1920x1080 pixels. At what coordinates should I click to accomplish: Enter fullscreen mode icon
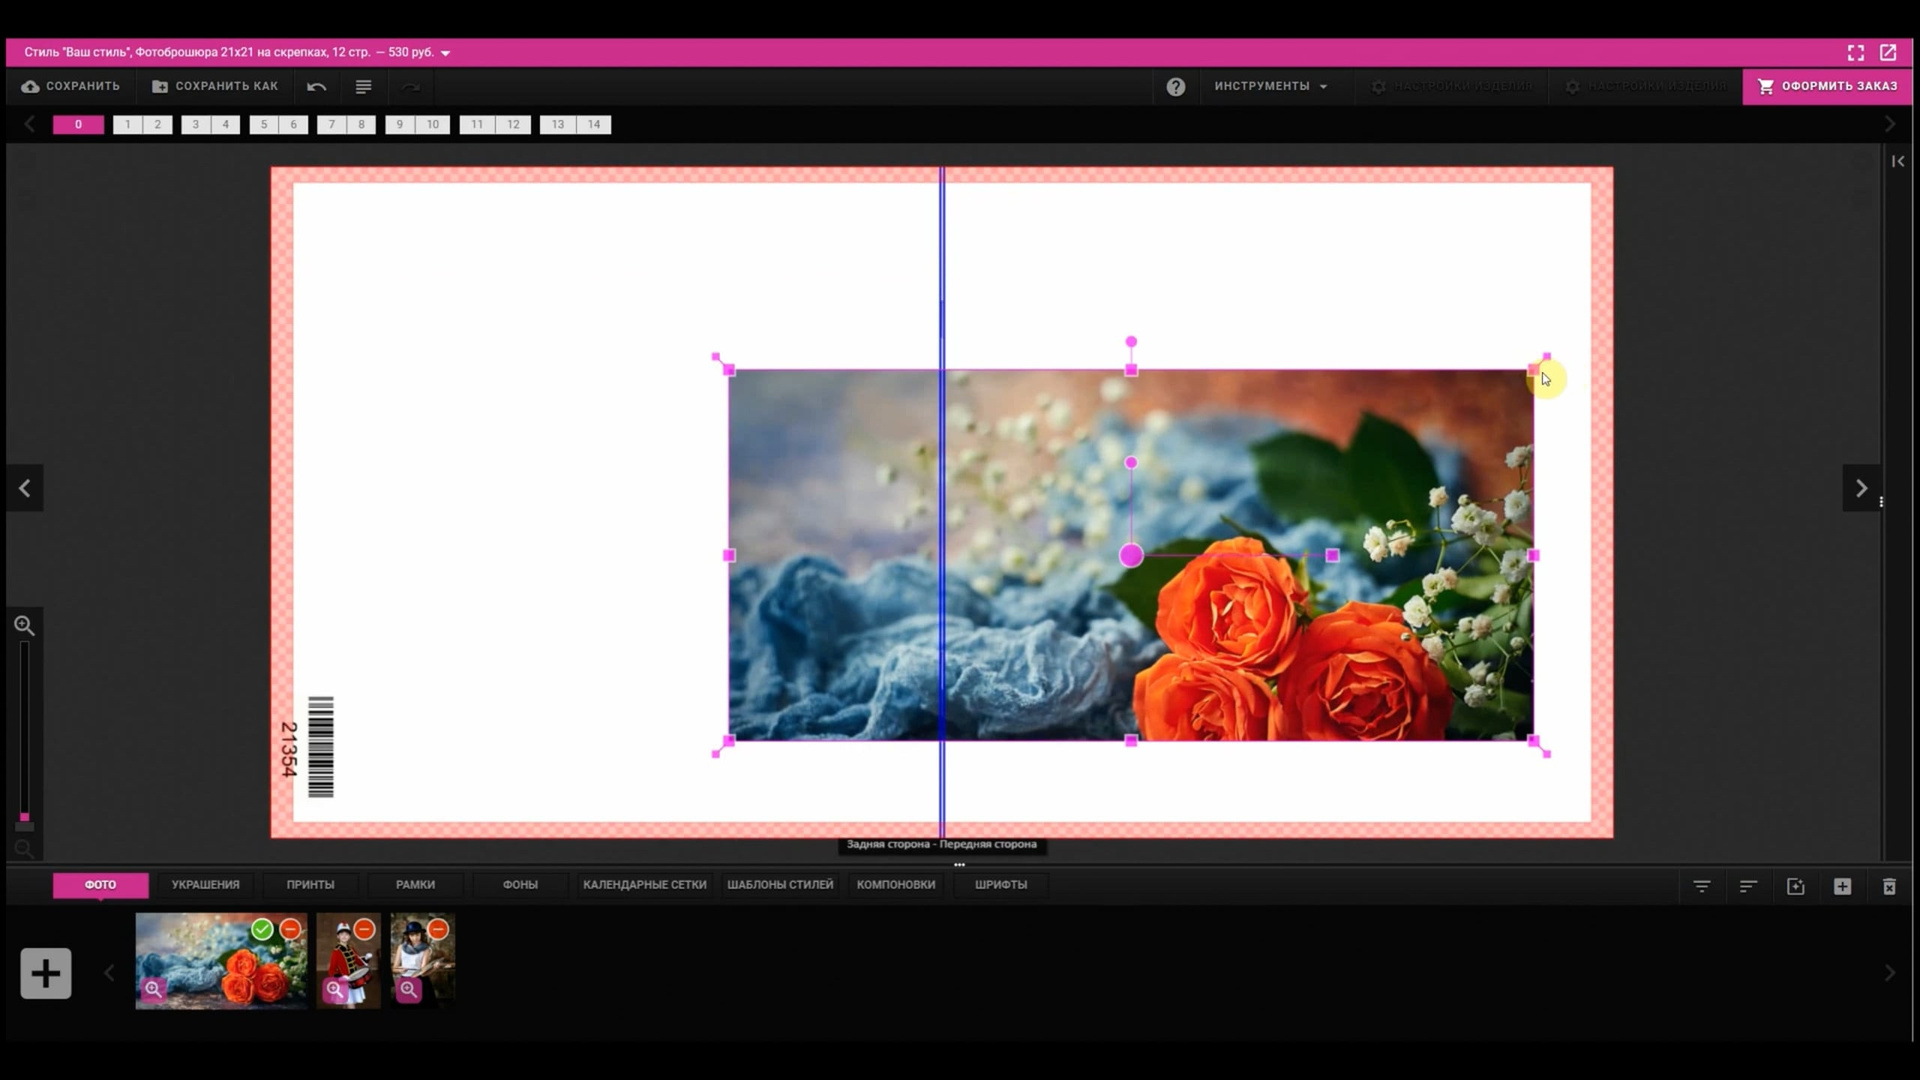coord(1856,53)
